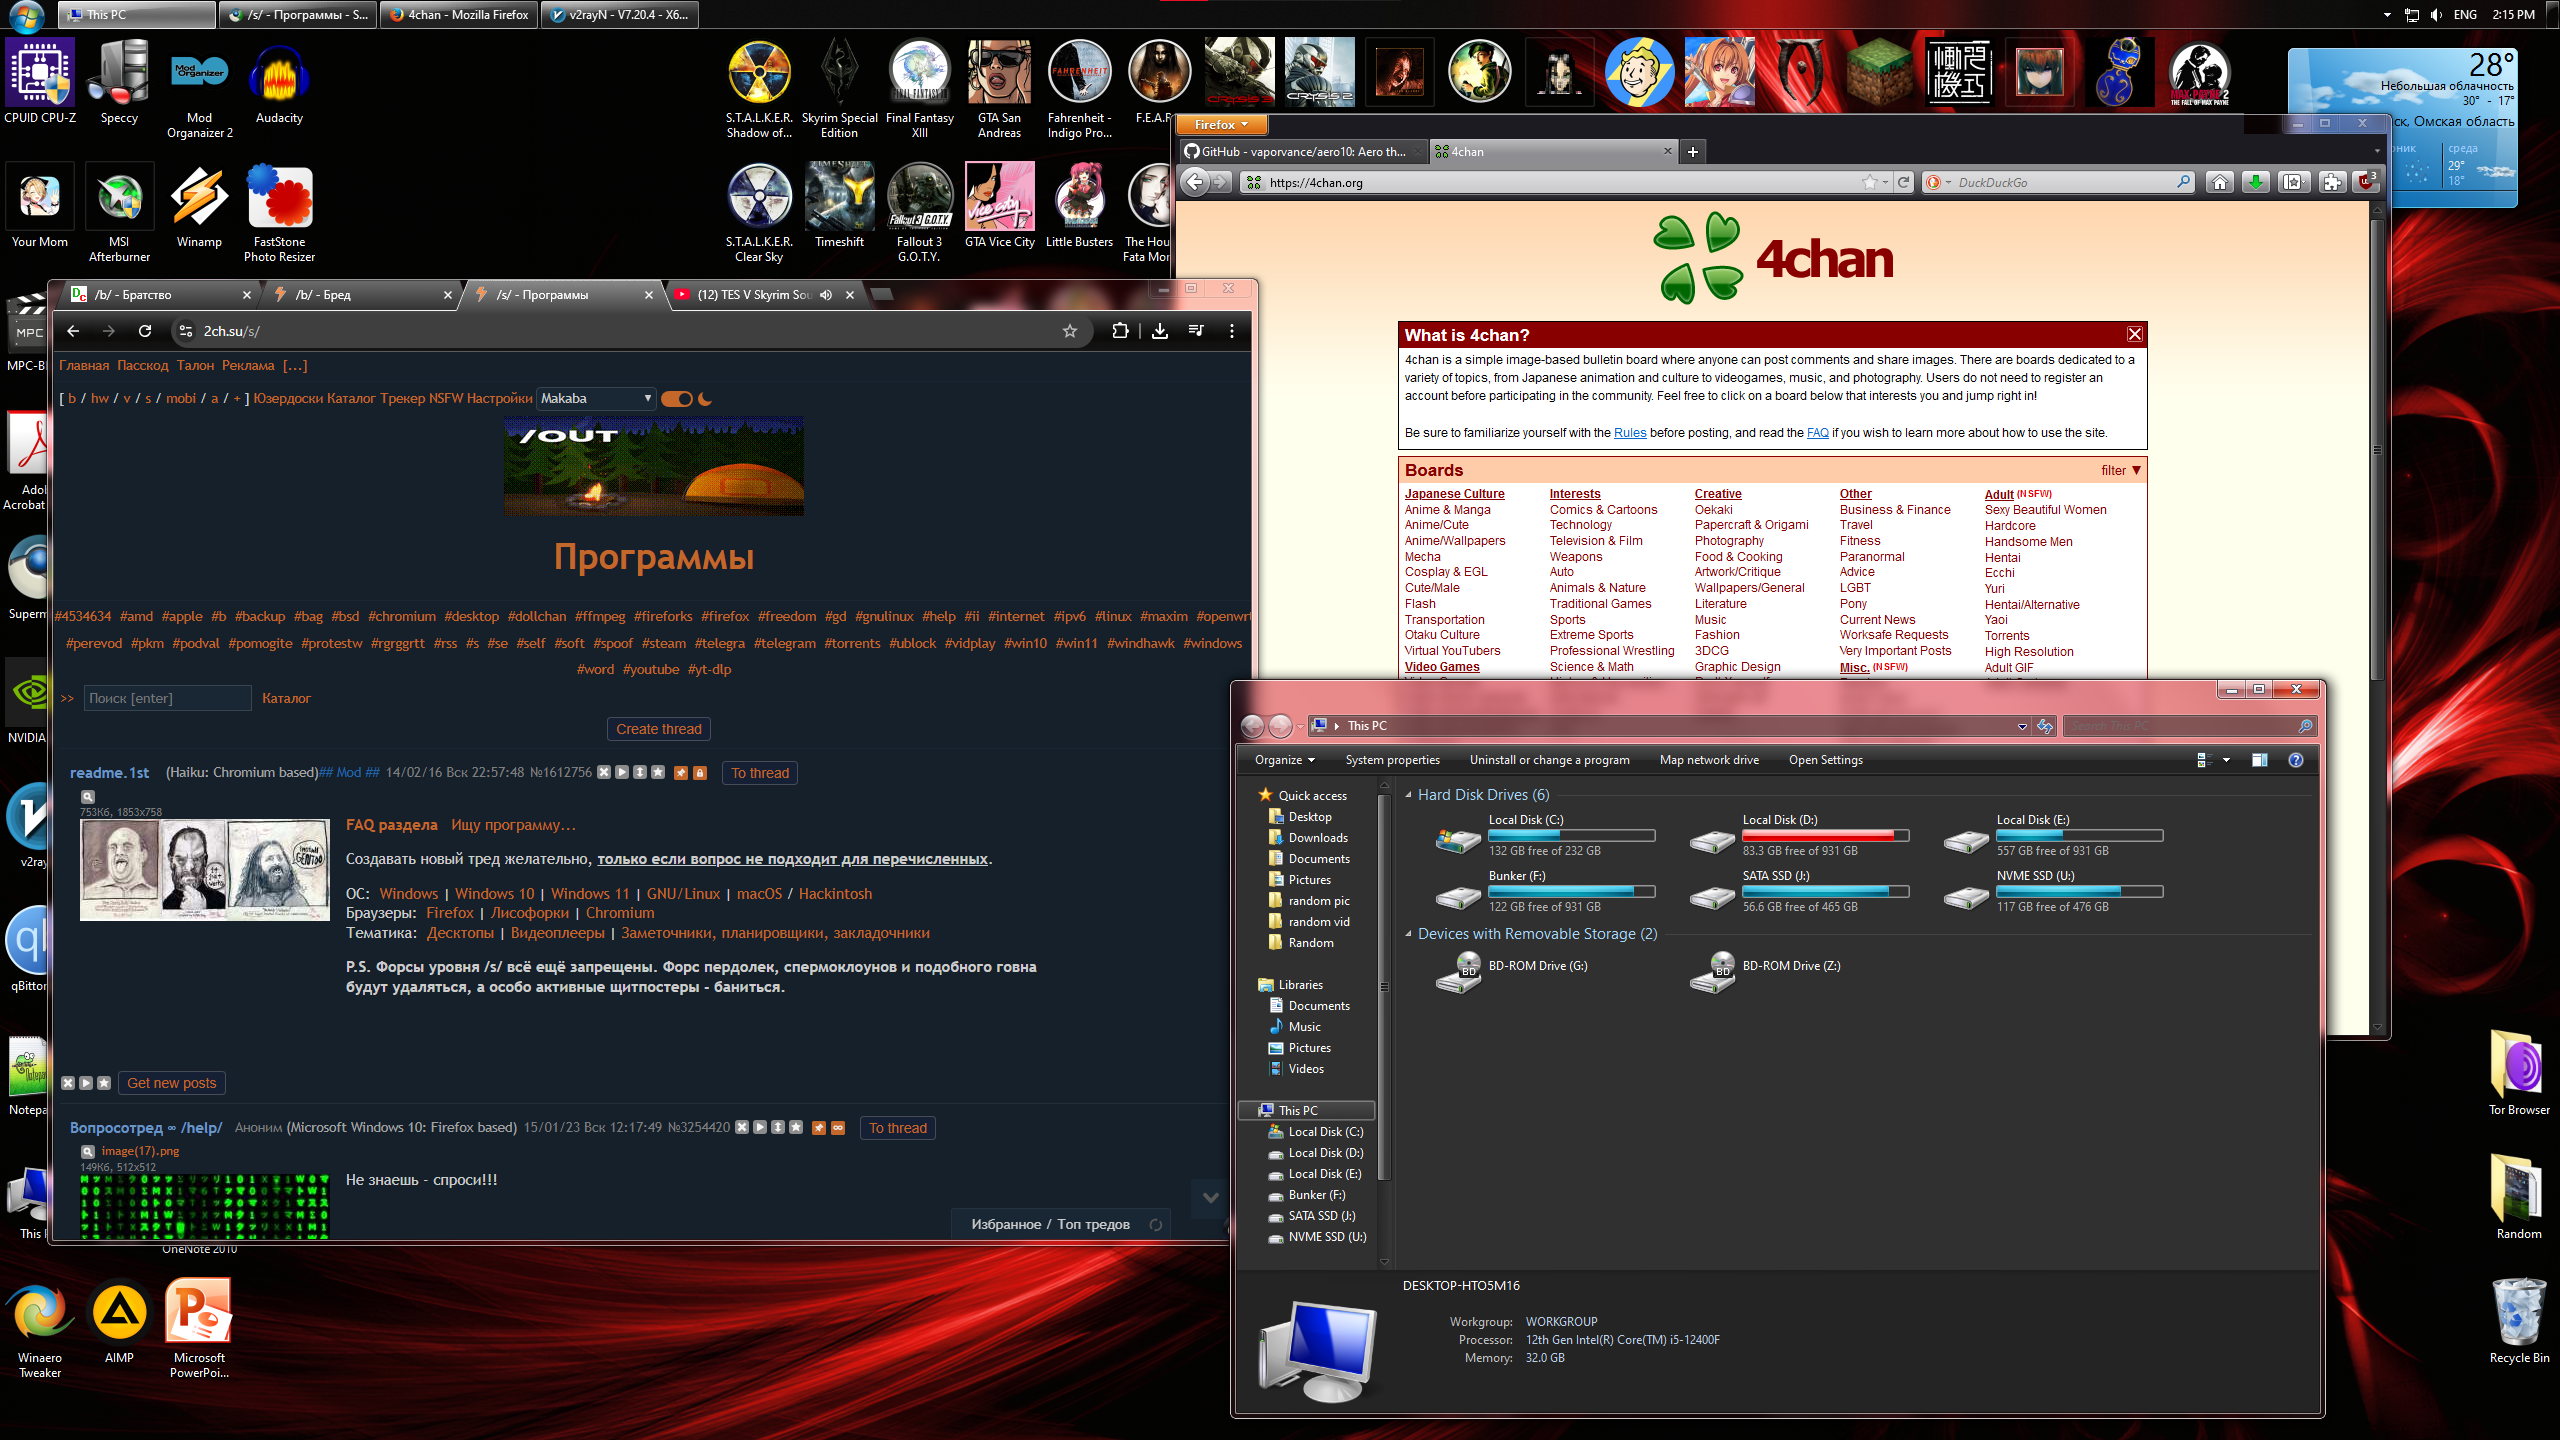Image resolution: width=2560 pixels, height=1440 pixels.
Task: Click the Explorer help question mark icon
Action: tap(2296, 760)
